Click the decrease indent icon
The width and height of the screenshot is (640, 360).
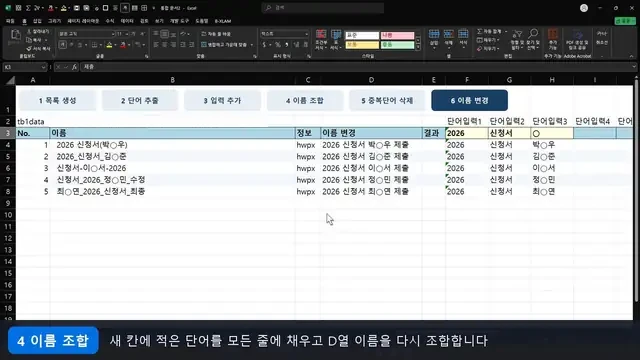pos(183,44)
